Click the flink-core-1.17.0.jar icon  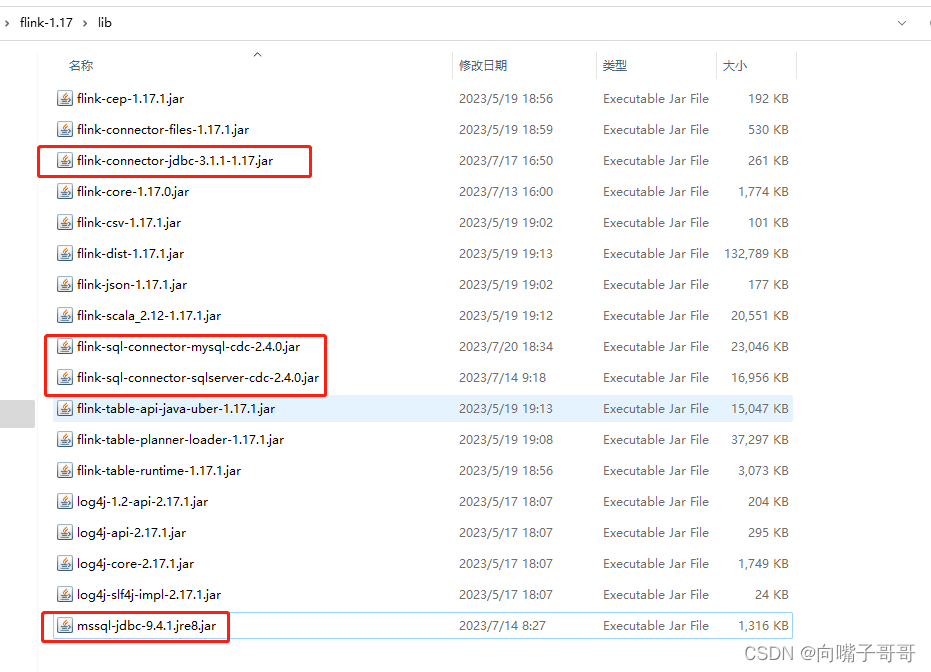64,191
